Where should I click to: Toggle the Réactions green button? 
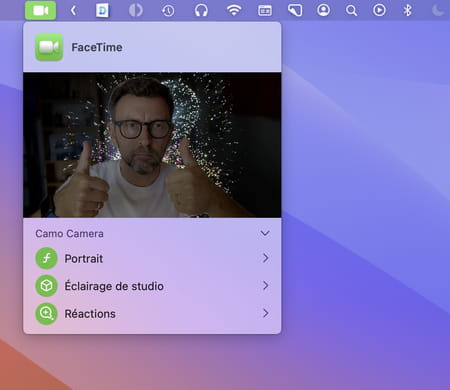[46, 314]
